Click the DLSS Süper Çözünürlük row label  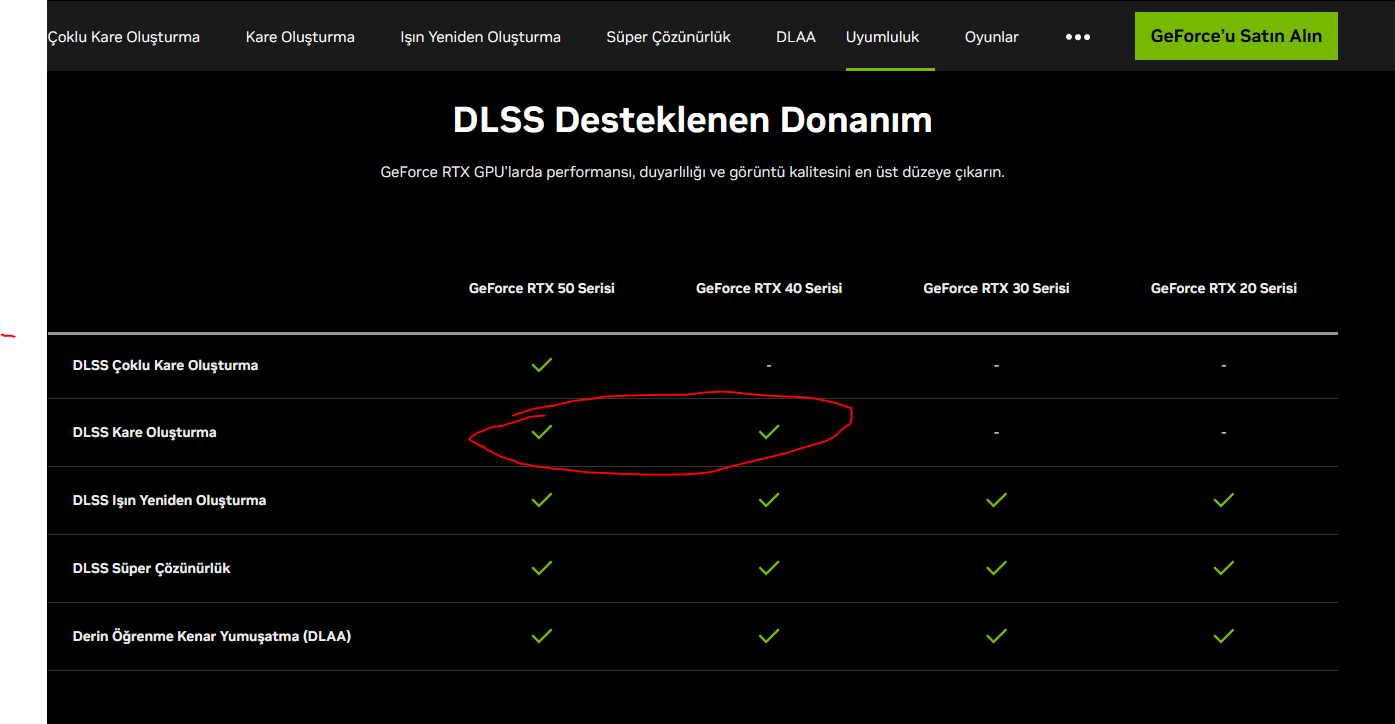pos(152,568)
